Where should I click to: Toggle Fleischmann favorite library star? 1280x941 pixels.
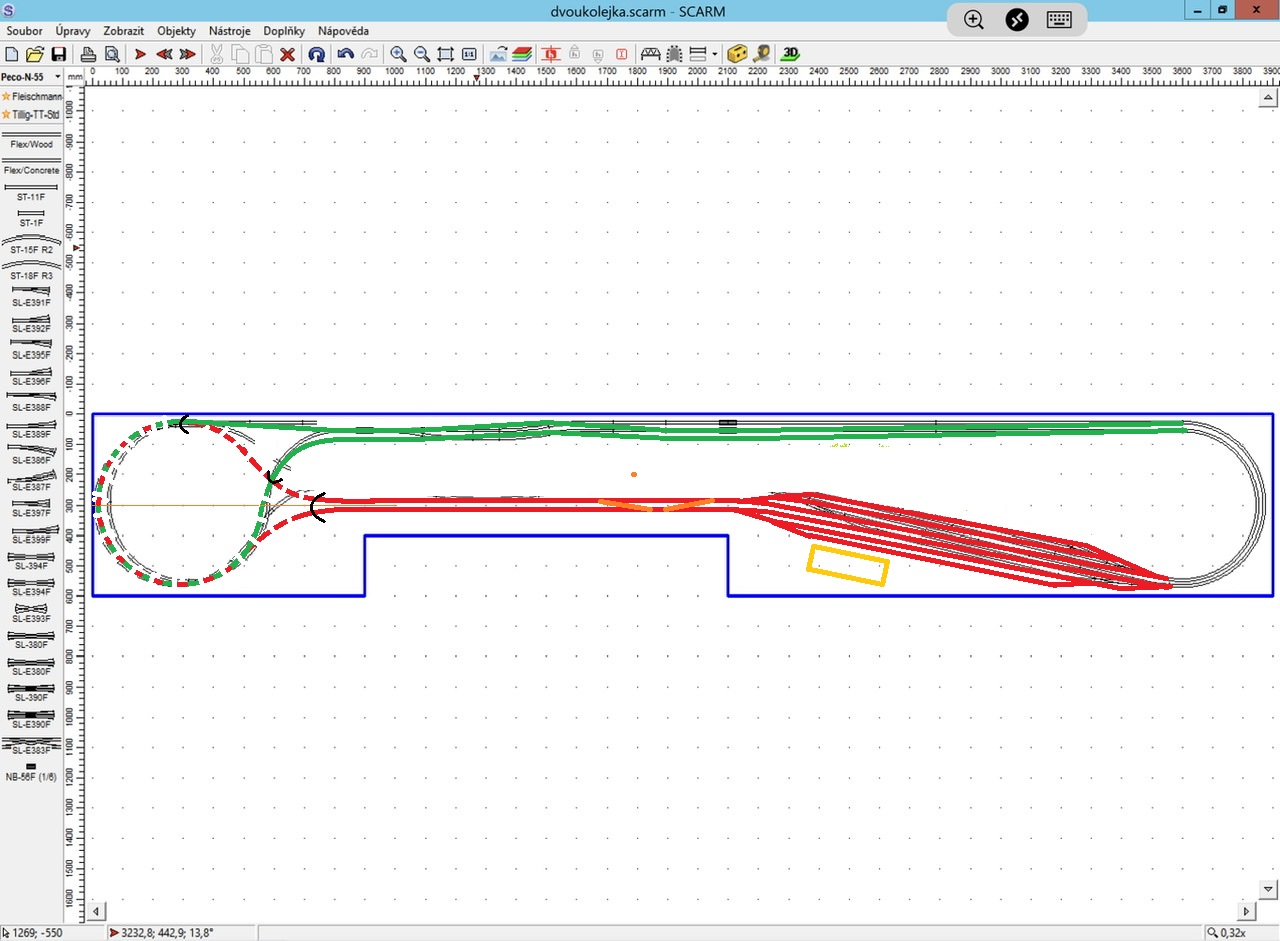coord(6,96)
